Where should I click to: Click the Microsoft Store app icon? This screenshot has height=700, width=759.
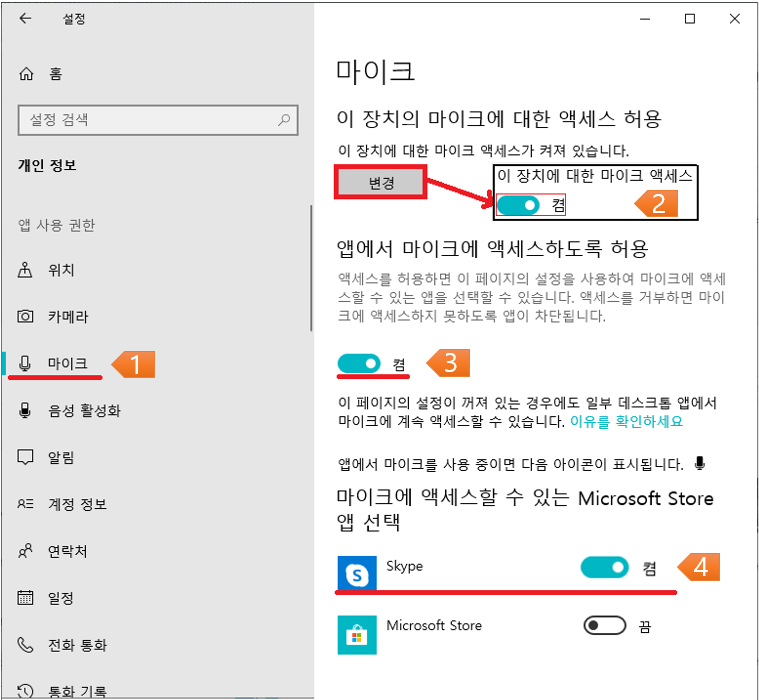point(357,635)
